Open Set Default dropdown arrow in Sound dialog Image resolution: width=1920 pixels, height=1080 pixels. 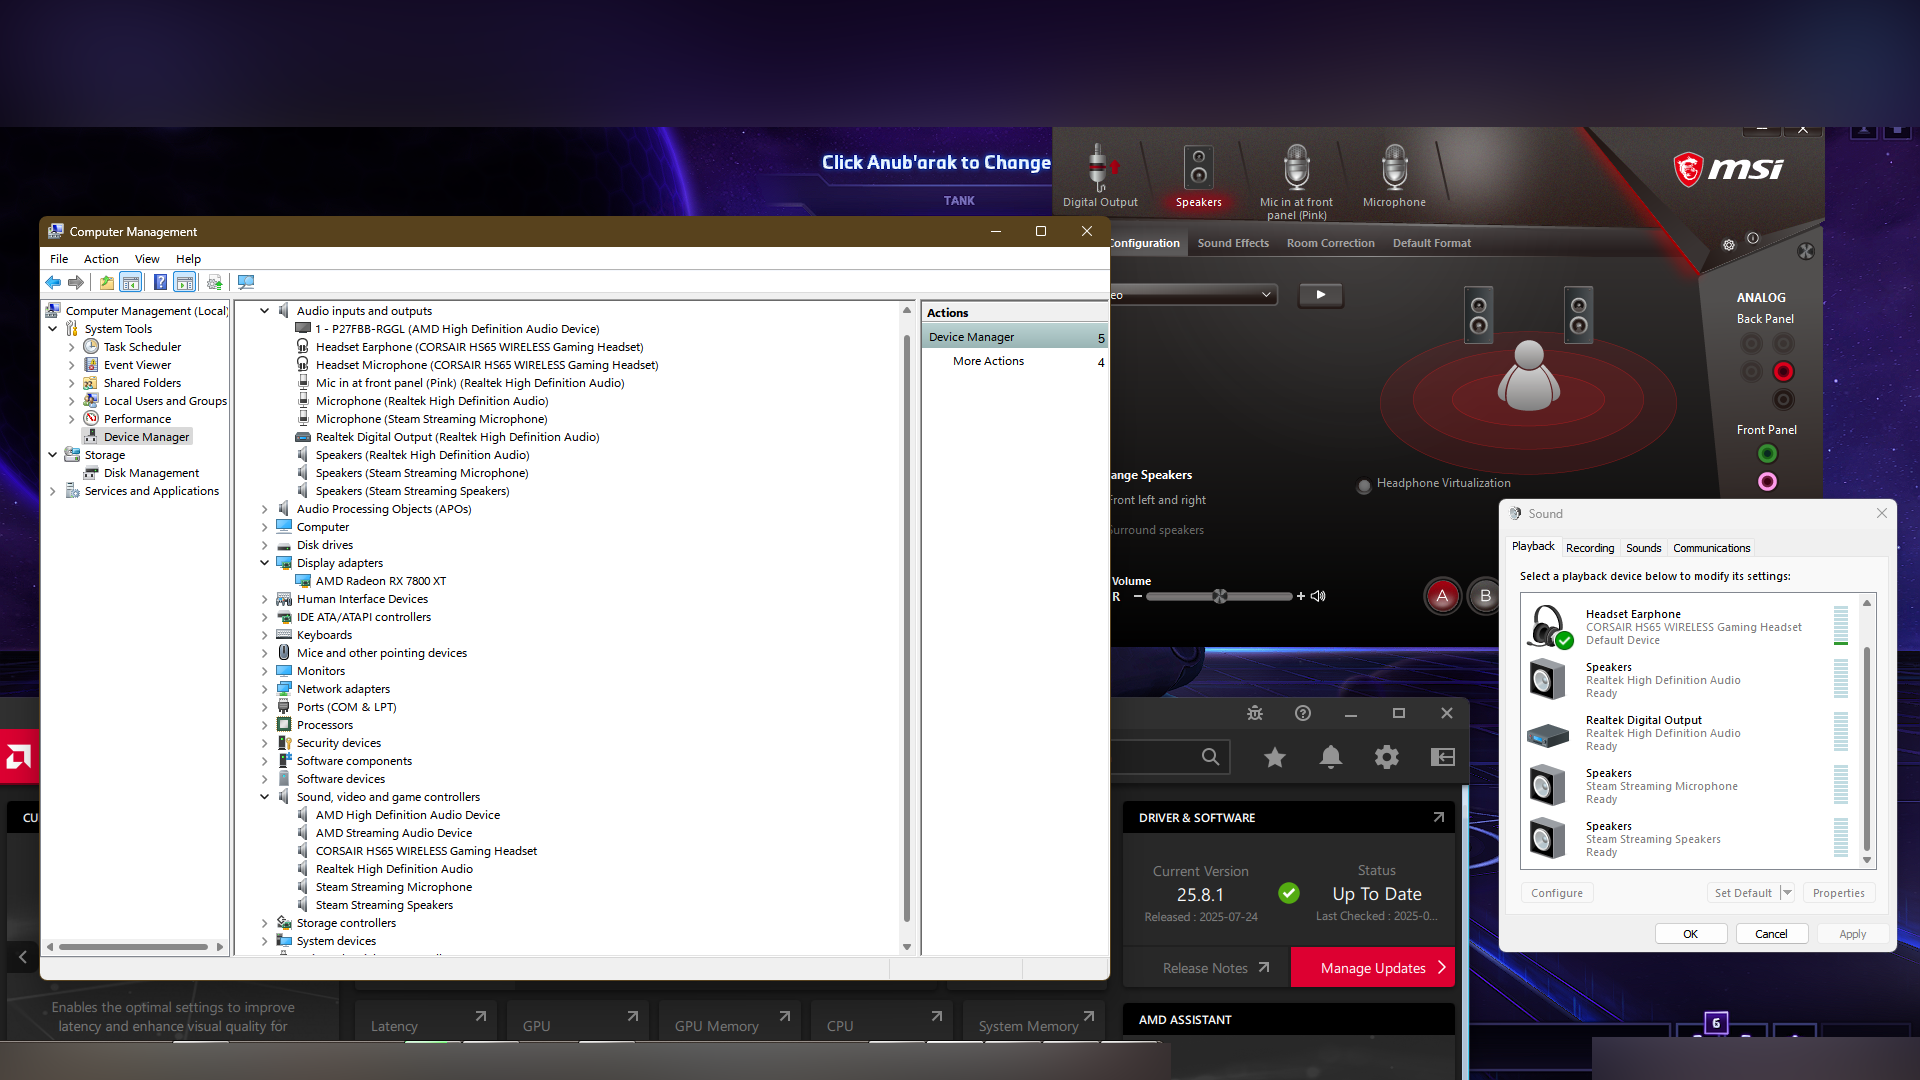pos(1787,893)
